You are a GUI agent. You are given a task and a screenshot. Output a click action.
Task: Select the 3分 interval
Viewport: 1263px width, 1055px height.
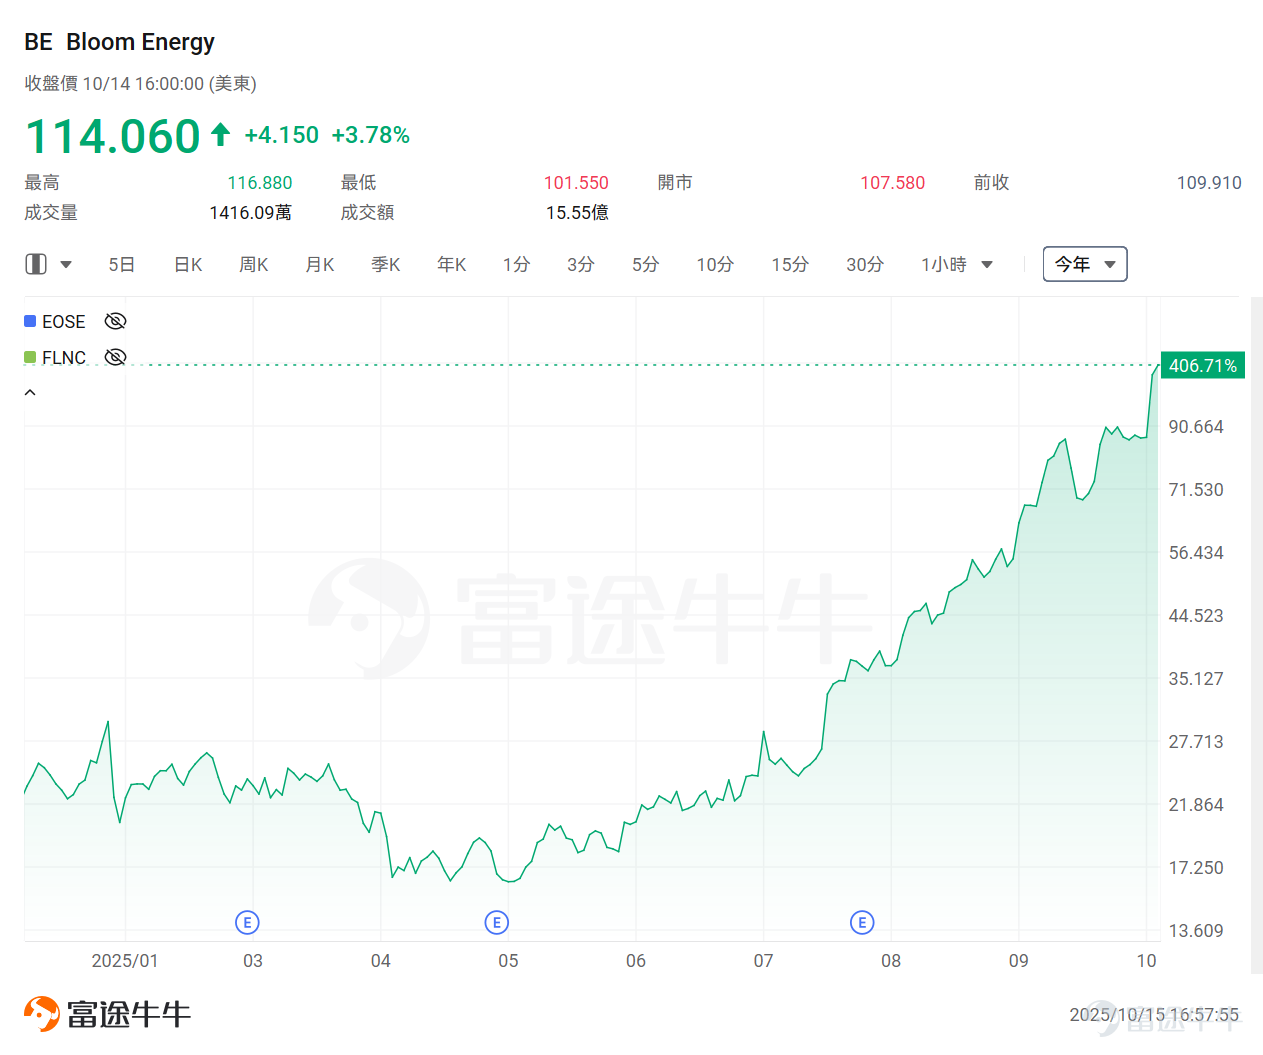click(581, 264)
